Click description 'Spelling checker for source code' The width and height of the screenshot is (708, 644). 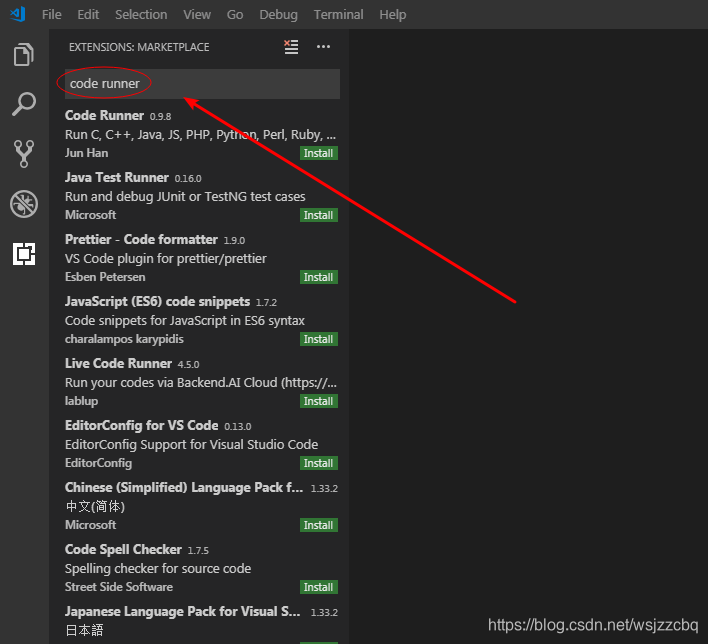point(158,569)
